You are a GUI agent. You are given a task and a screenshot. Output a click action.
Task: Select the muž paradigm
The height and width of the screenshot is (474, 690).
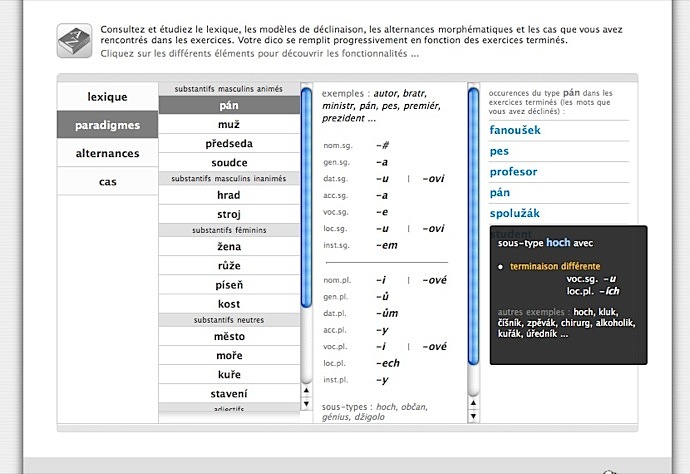(x=229, y=124)
